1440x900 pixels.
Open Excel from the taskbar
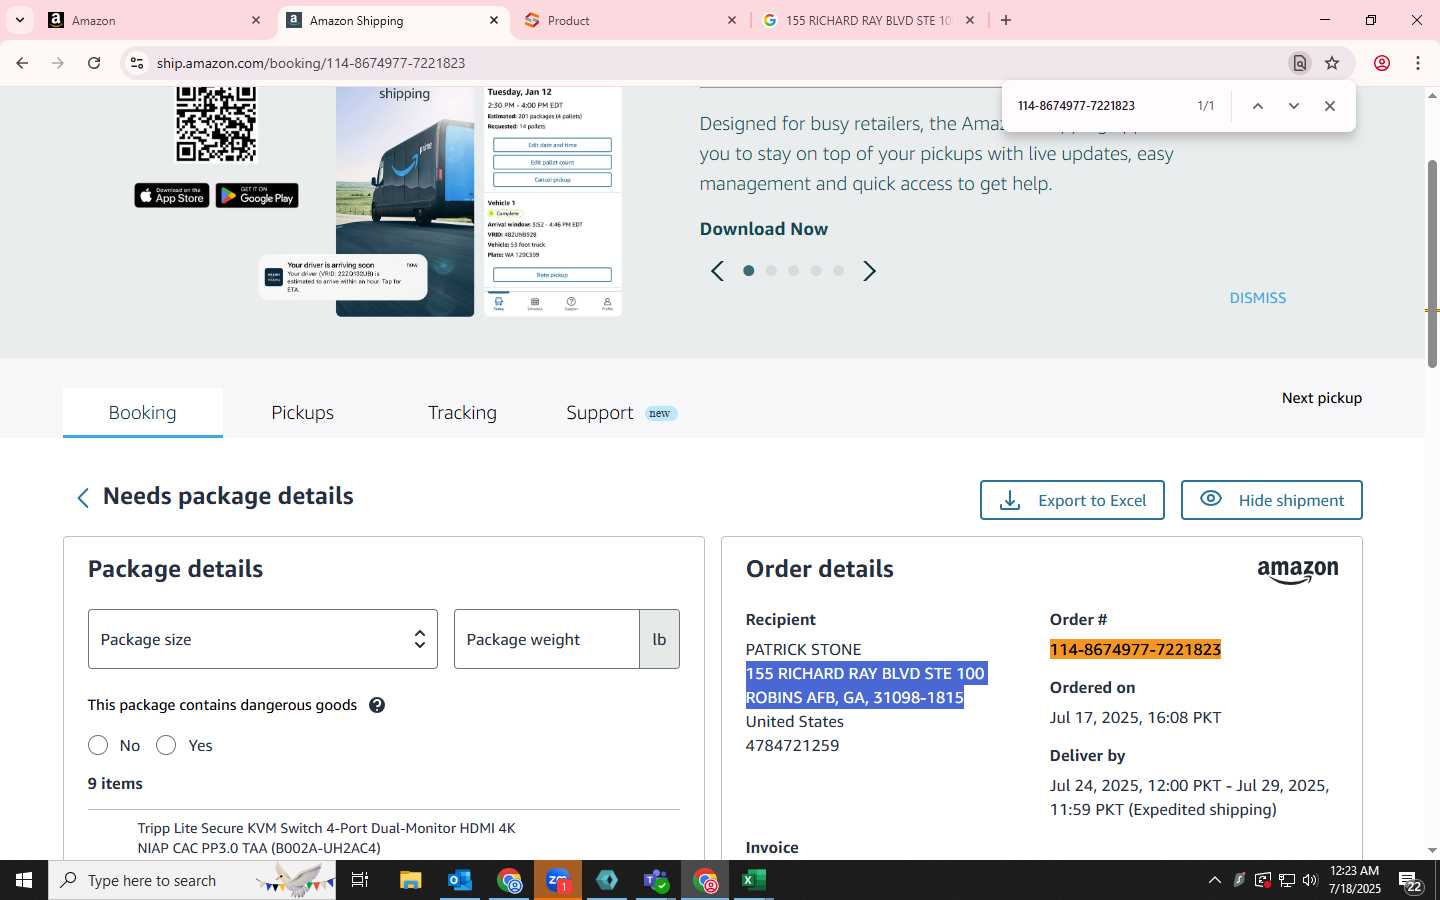[754, 880]
